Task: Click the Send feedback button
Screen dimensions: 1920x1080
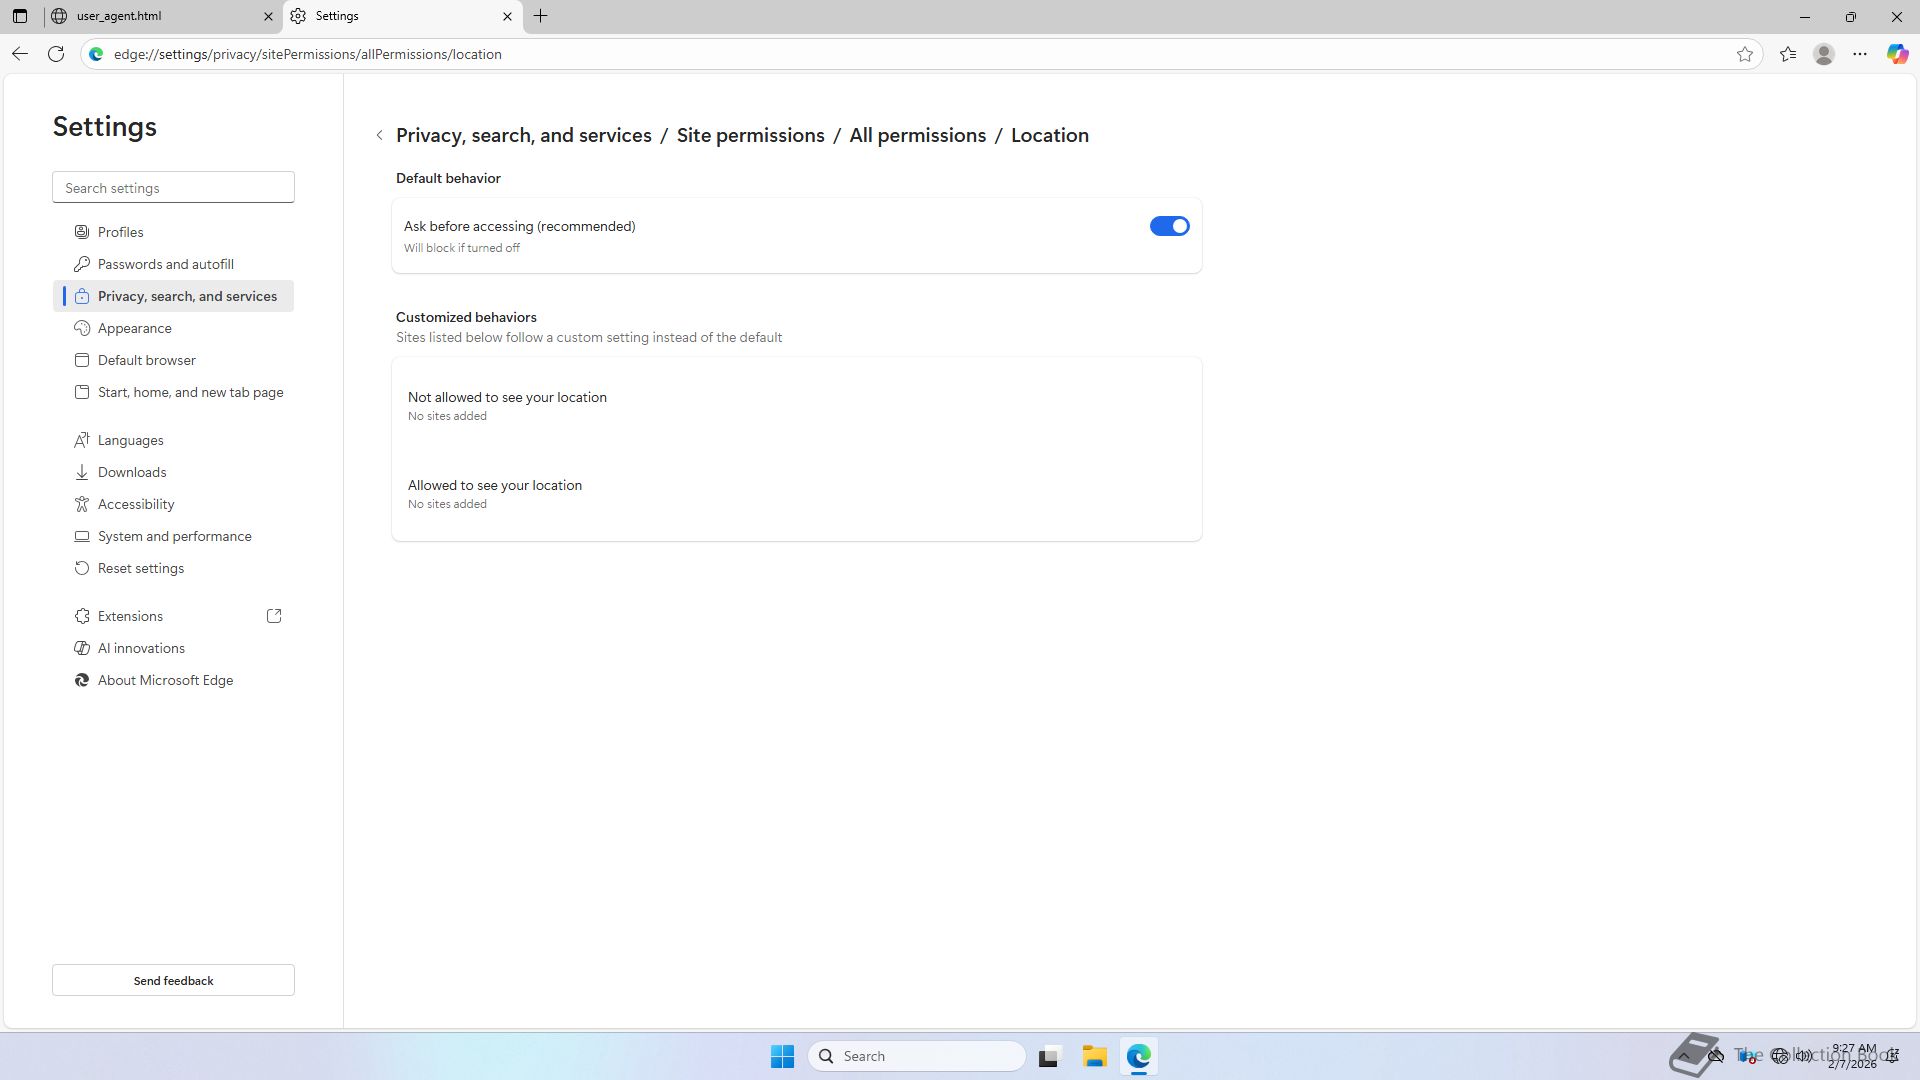Action: [173, 980]
